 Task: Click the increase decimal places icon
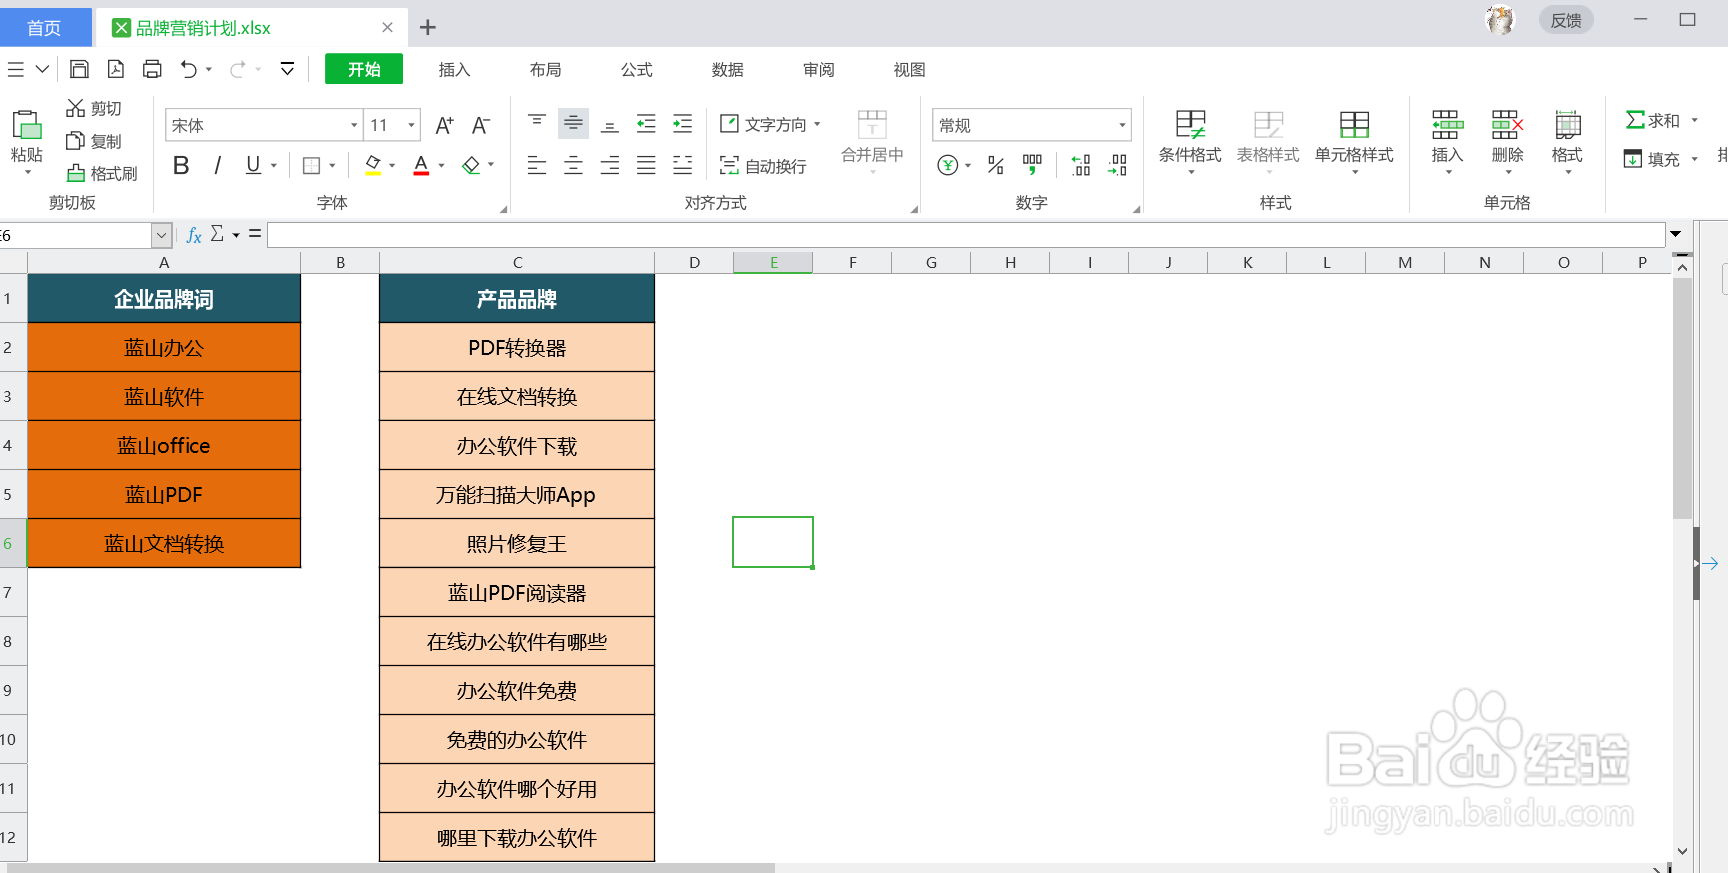click(x=1081, y=165)
